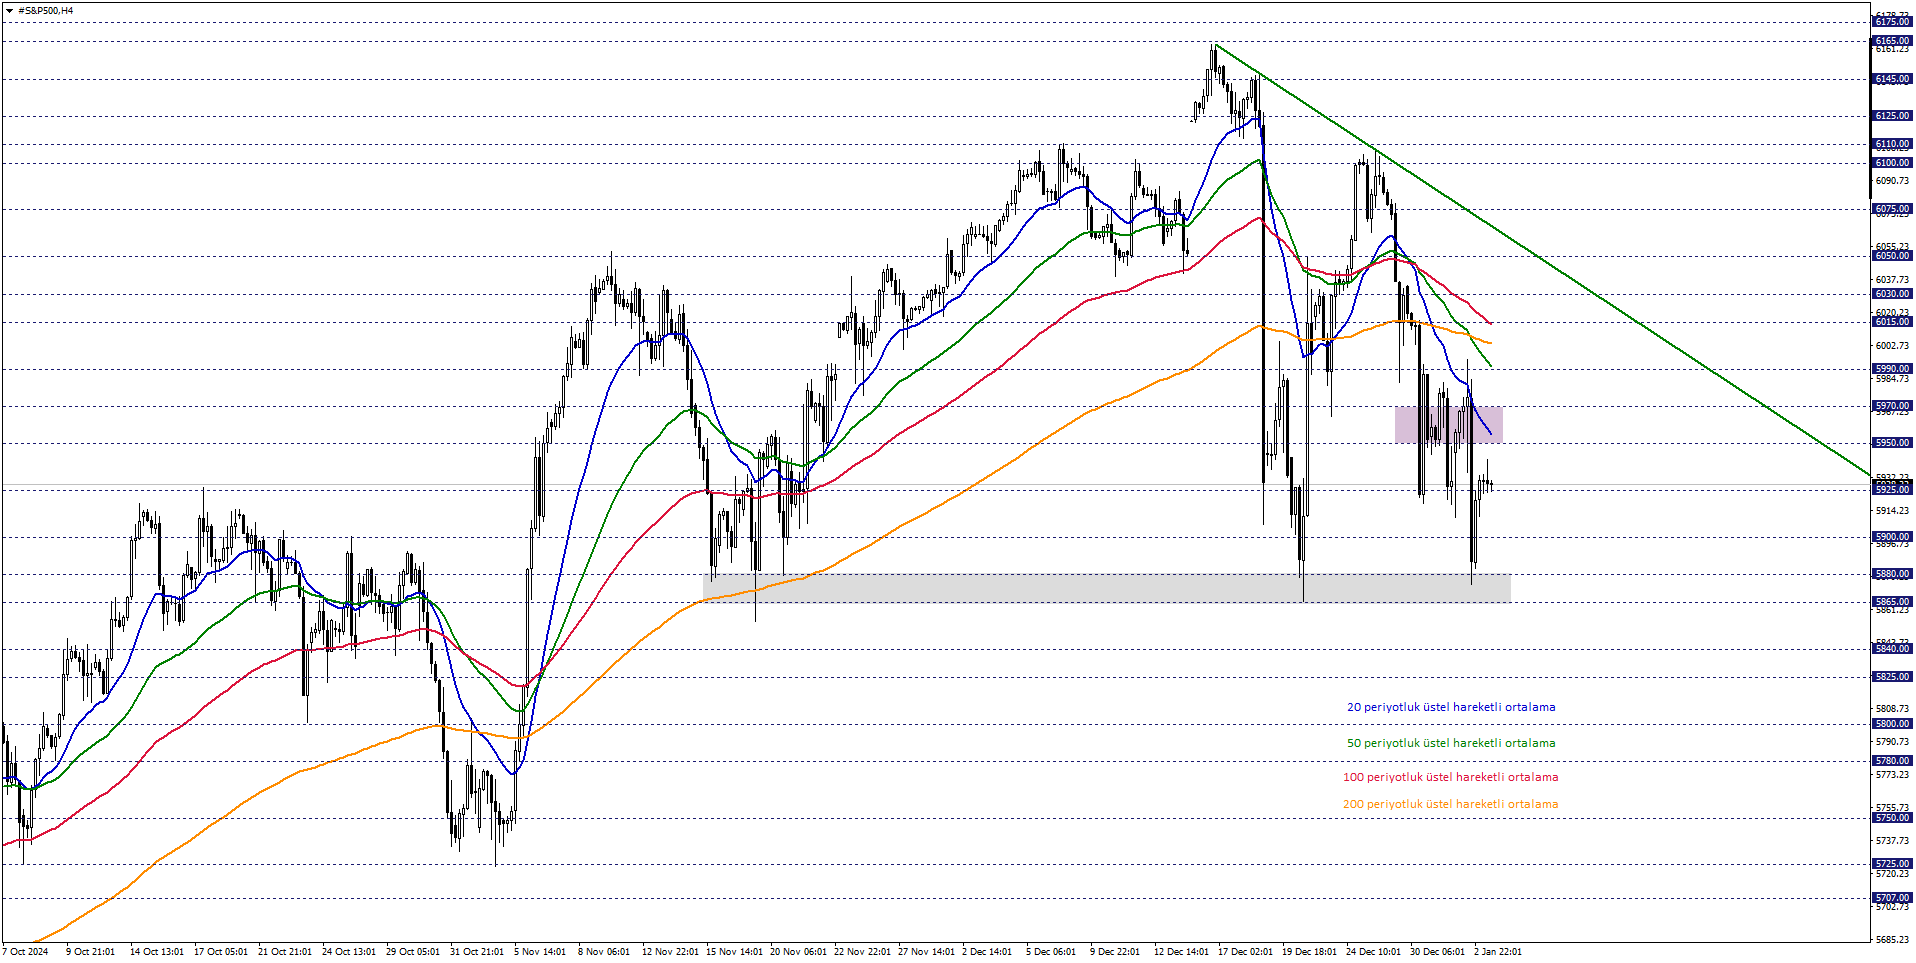Click the 5 Nov 14:01 time label
The width and height of the screenshot is (1916, 963).
[x=540, y=951]
